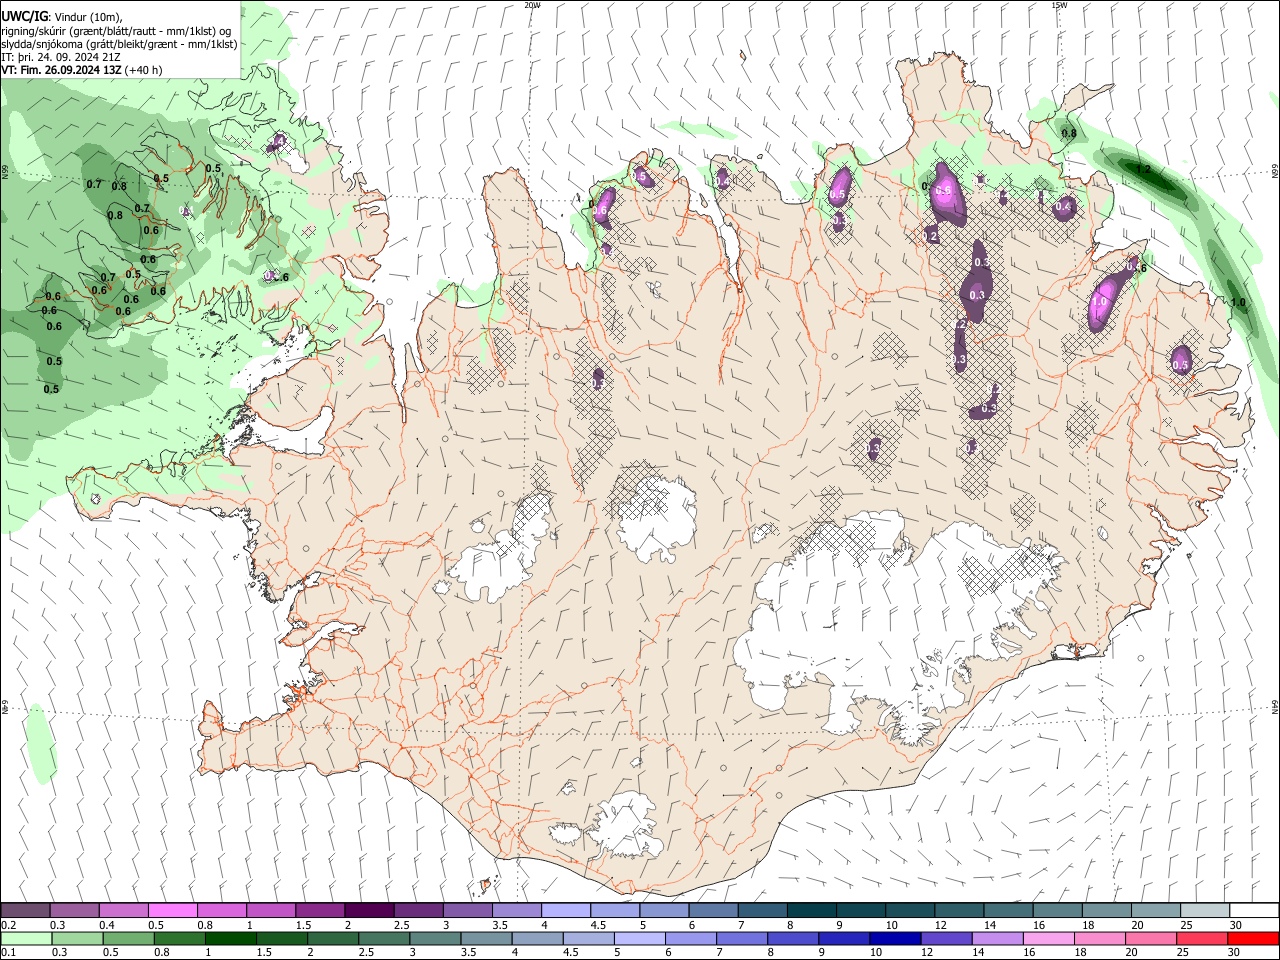This screenshot has width=1280, height=960.
Task: Click the bright pink 0.5 snow legend swatch
Action: point(172,910)
